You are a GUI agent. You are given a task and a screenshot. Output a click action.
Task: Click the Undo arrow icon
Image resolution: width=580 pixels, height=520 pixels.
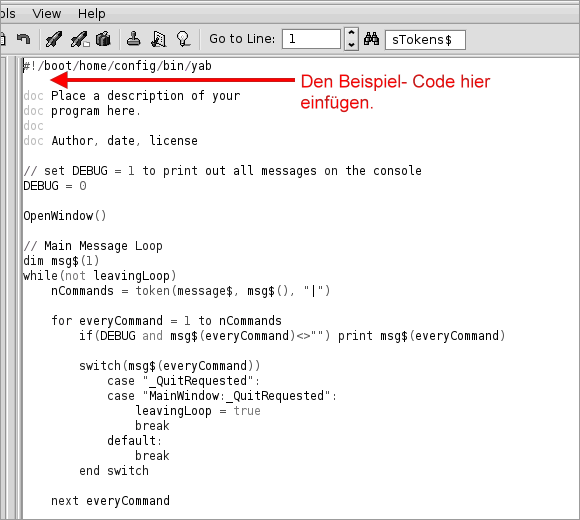coord(24,38)
